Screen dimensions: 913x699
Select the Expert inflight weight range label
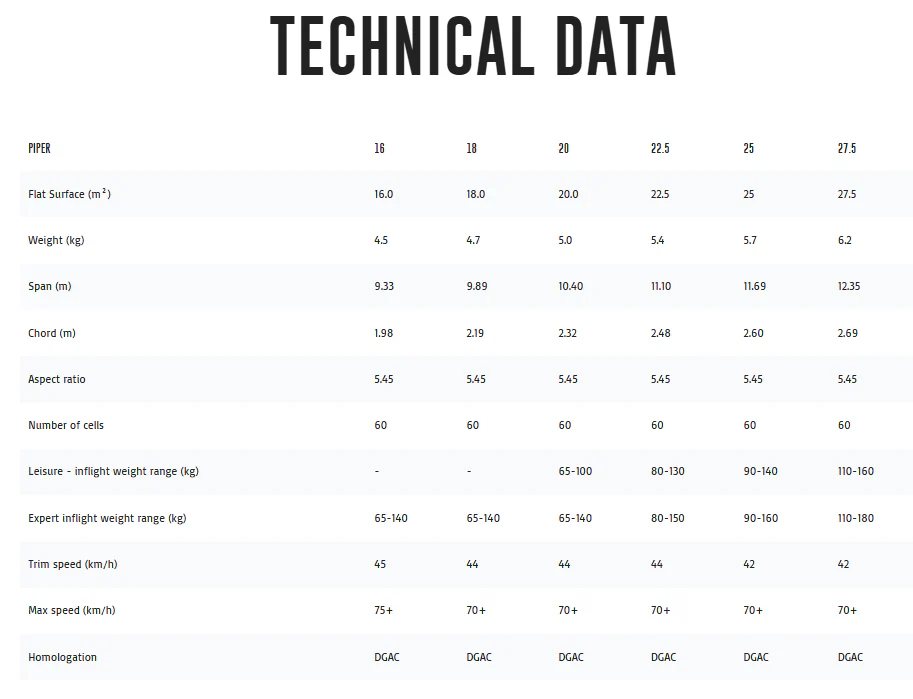[x=107, y=518]
